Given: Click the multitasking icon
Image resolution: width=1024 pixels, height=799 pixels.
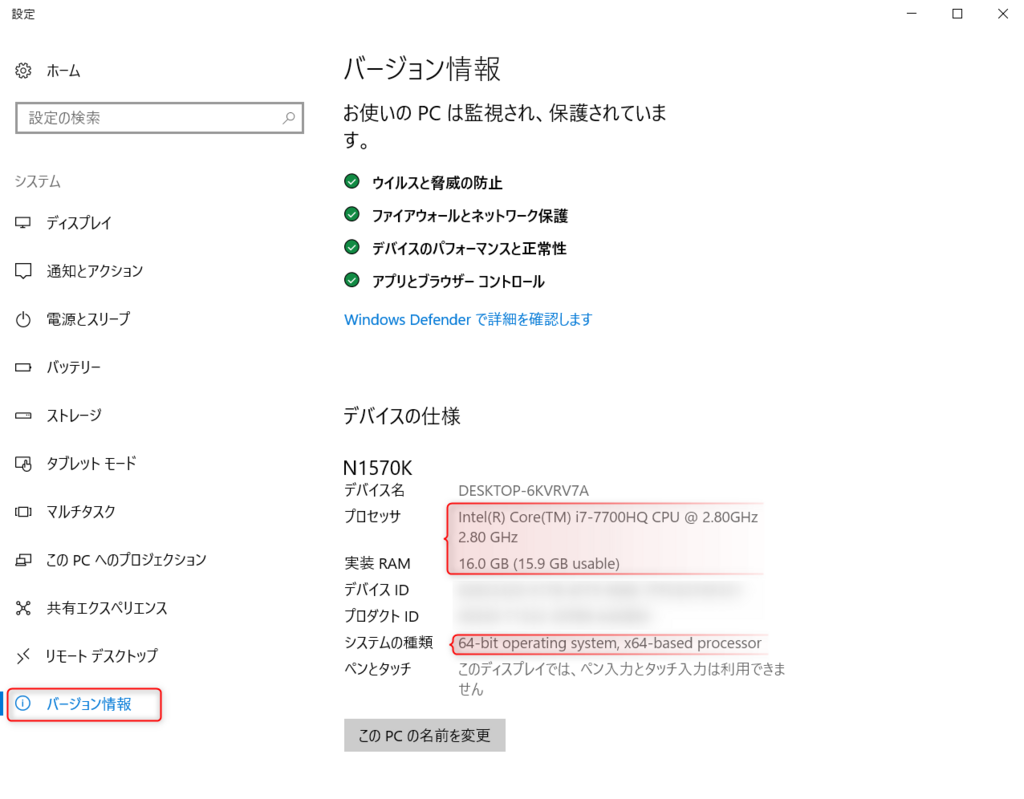Looking at the screenshot, I should [23, 512].
